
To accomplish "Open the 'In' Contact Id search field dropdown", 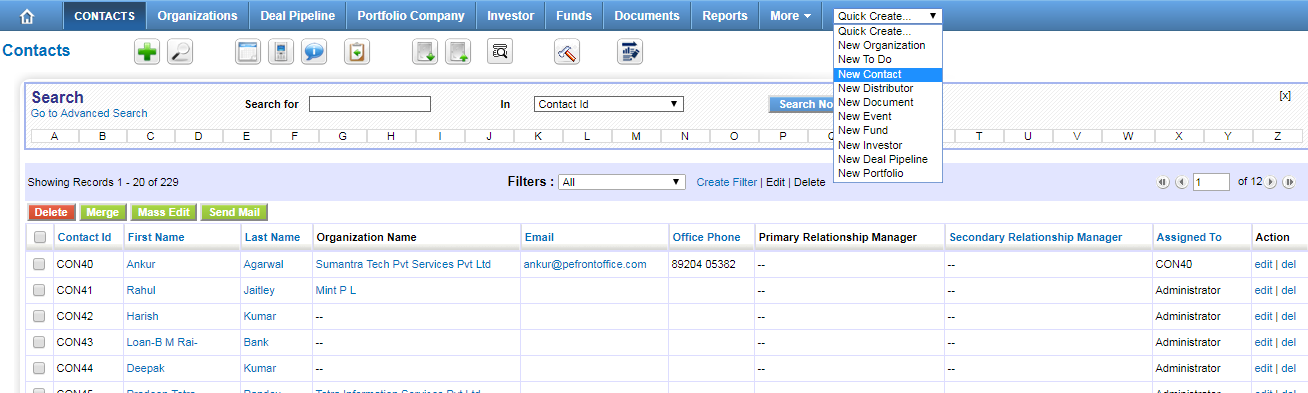I will point(608,103).
